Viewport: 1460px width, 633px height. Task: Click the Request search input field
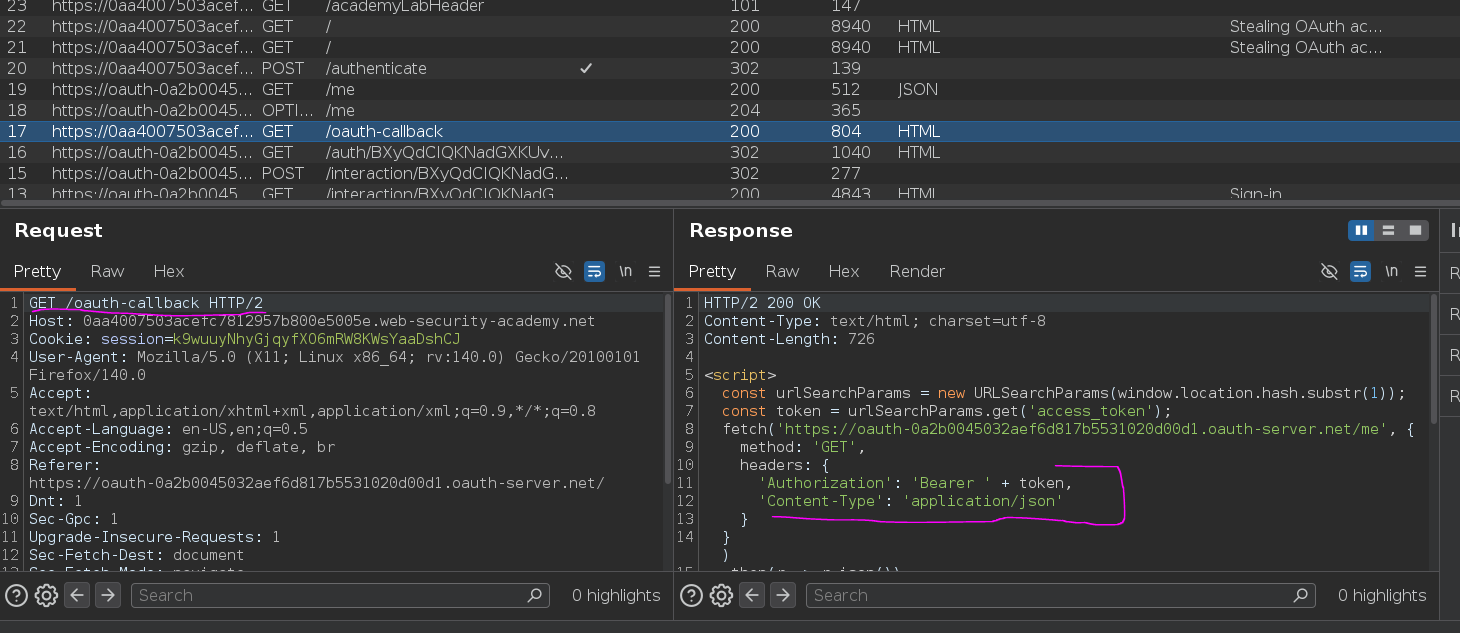pos(340,595)
